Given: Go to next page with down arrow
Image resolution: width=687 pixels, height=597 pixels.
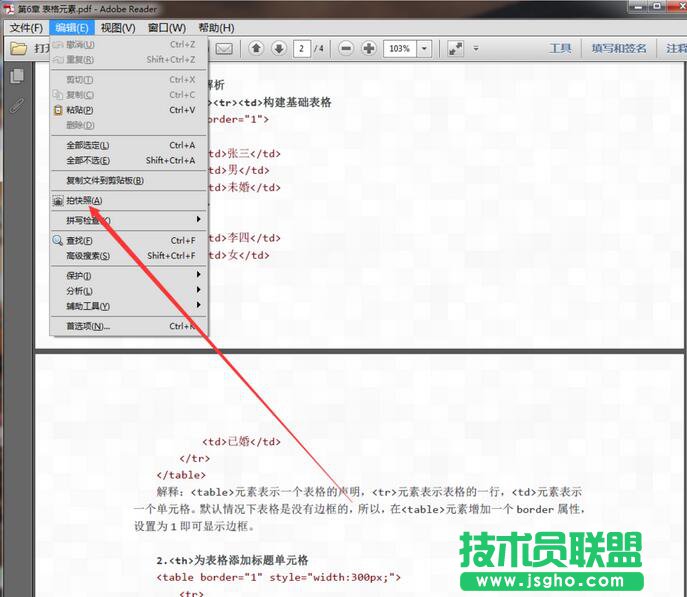Looking at the screenshot, I should click(x=278, y=48).
